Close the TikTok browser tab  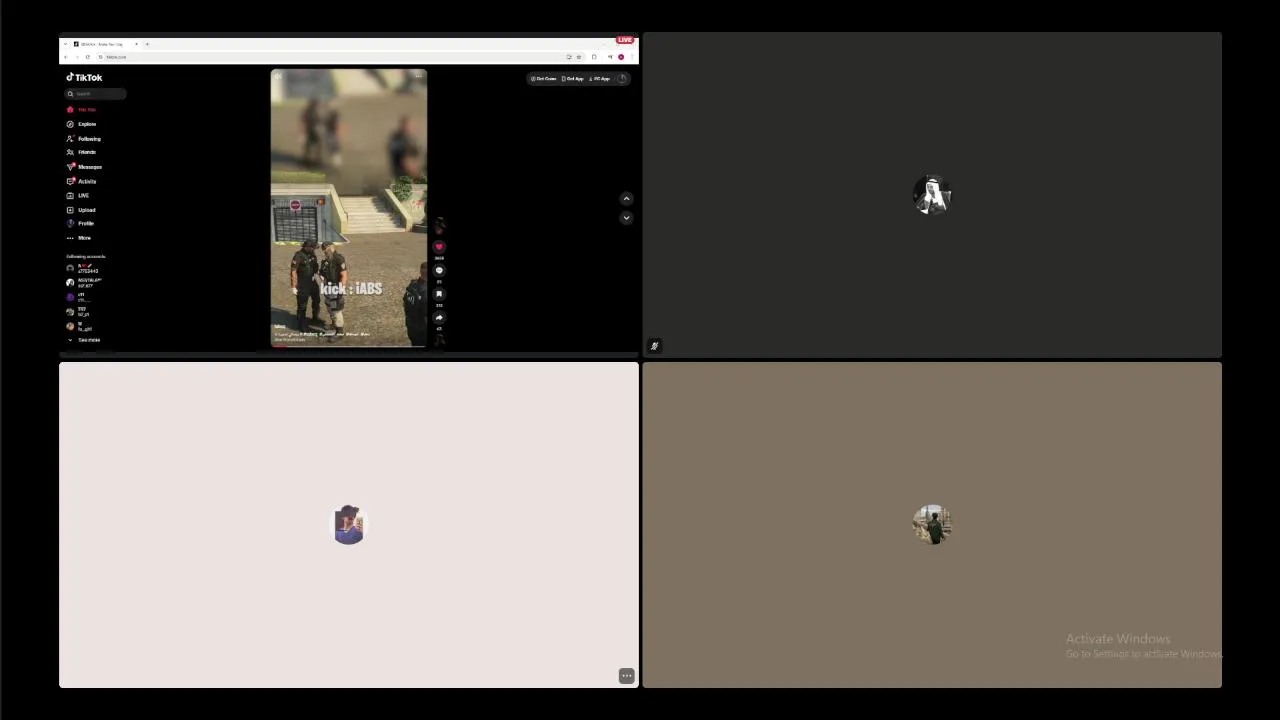pyautogui.click(x=136, y=44)
